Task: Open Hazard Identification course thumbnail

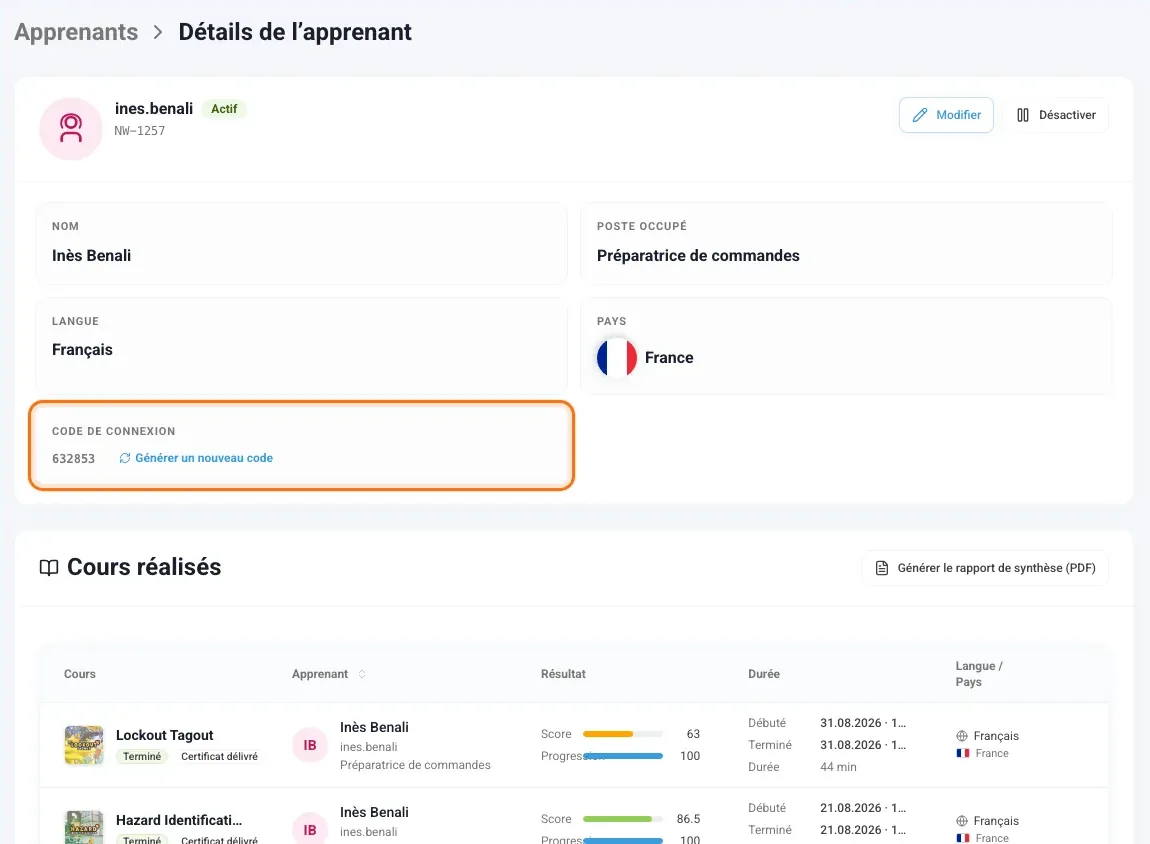Action: pyautogui.click(x=84, y=827)
